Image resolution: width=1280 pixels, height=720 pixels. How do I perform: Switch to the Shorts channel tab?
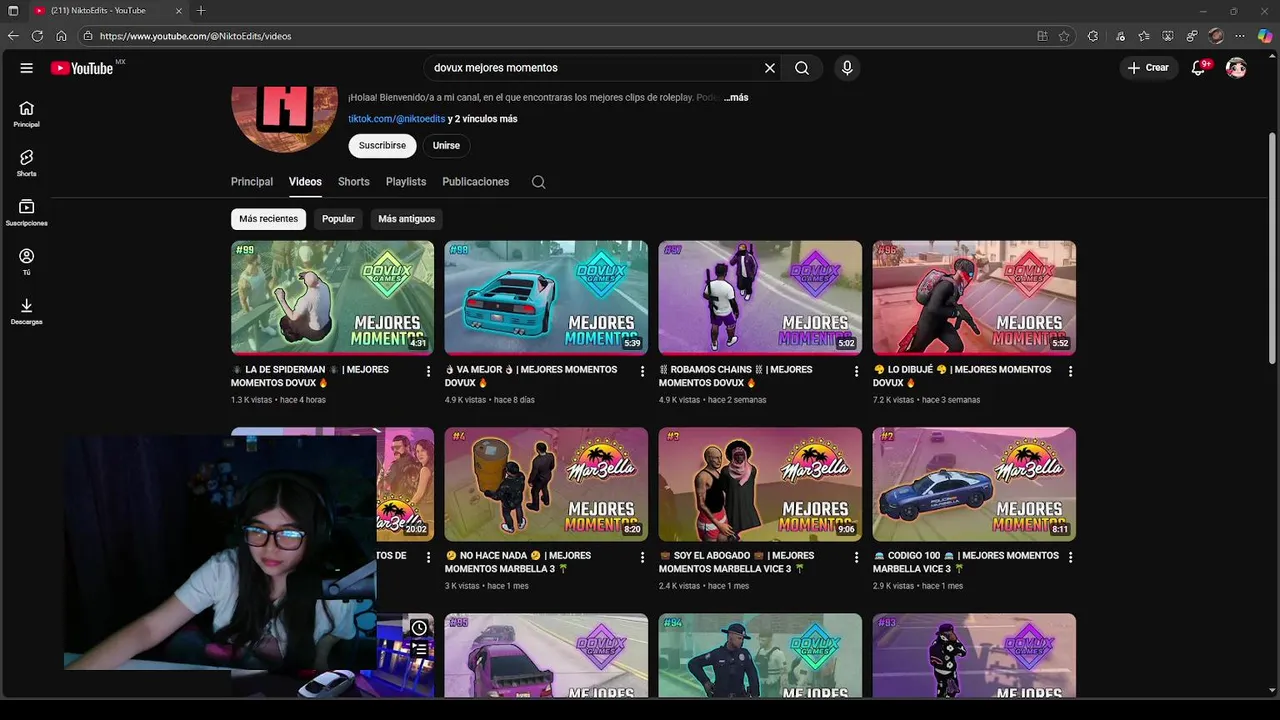[x=354, y=182]
